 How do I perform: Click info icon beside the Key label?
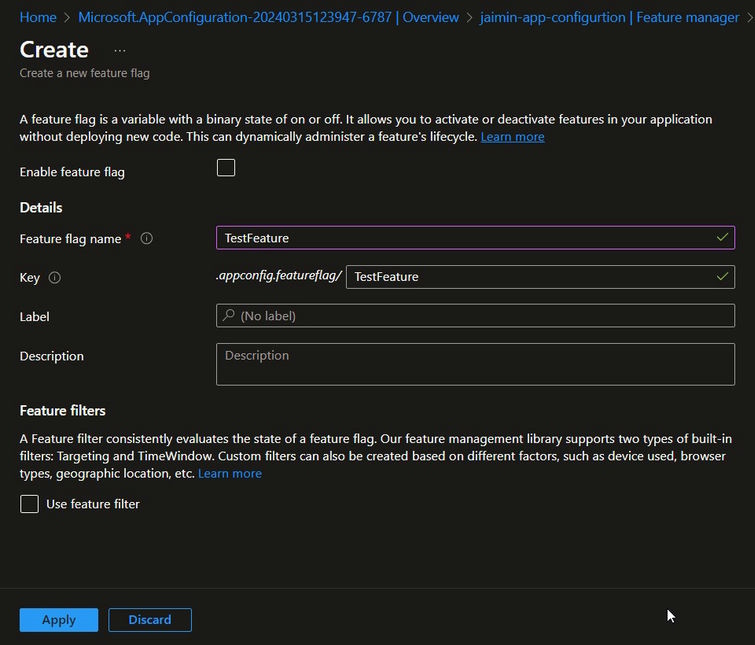pyautogui.click(x=55, y=277)
